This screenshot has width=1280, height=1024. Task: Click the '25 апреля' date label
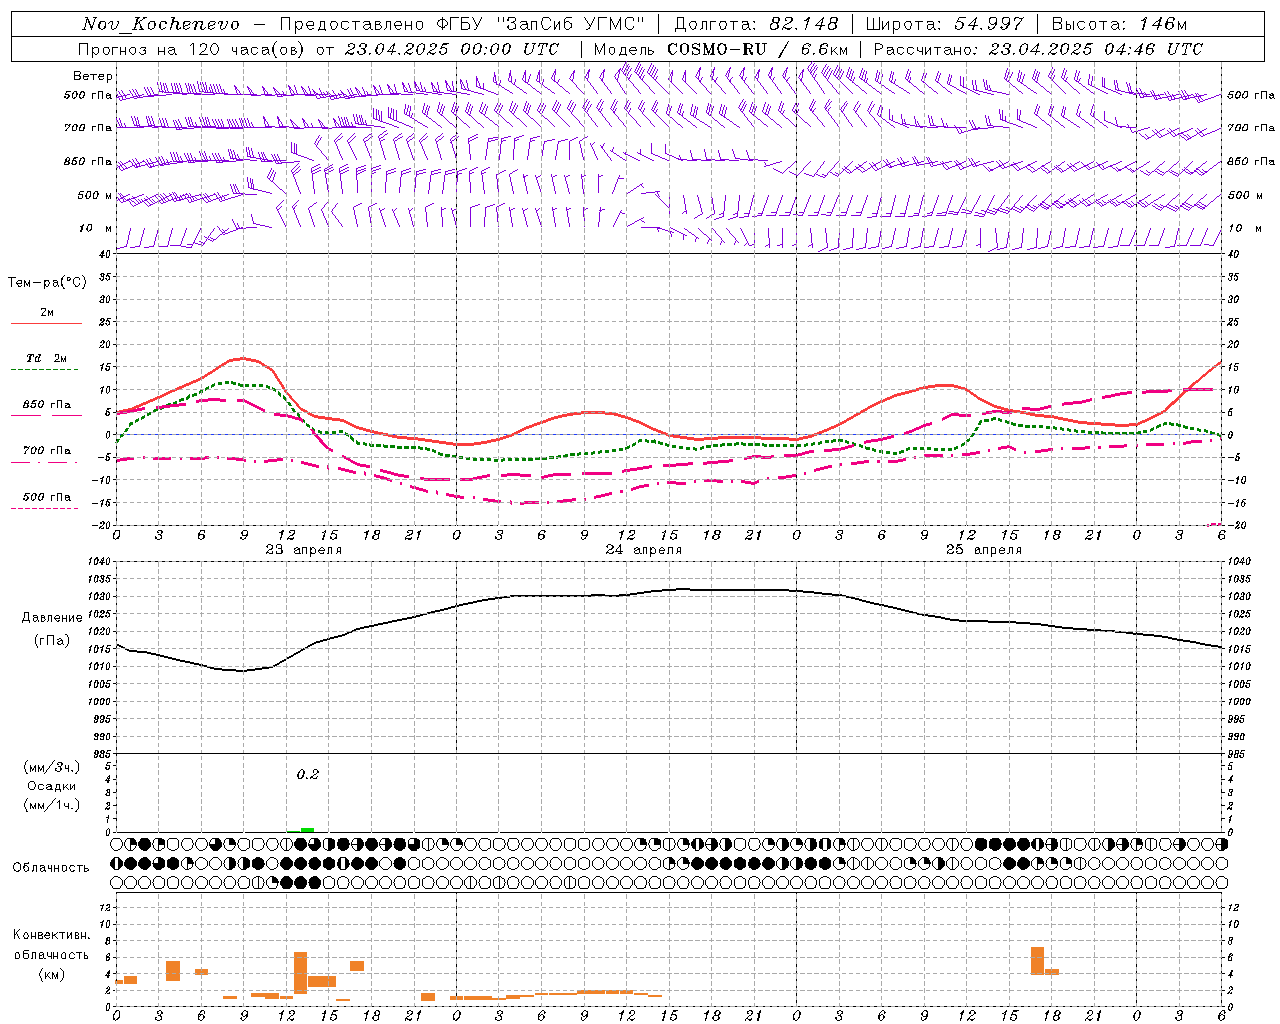tap(983, 550)
